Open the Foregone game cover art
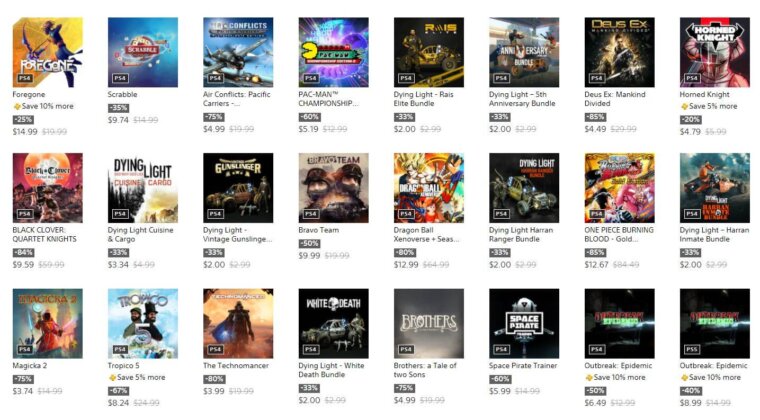 click(48, 52)
